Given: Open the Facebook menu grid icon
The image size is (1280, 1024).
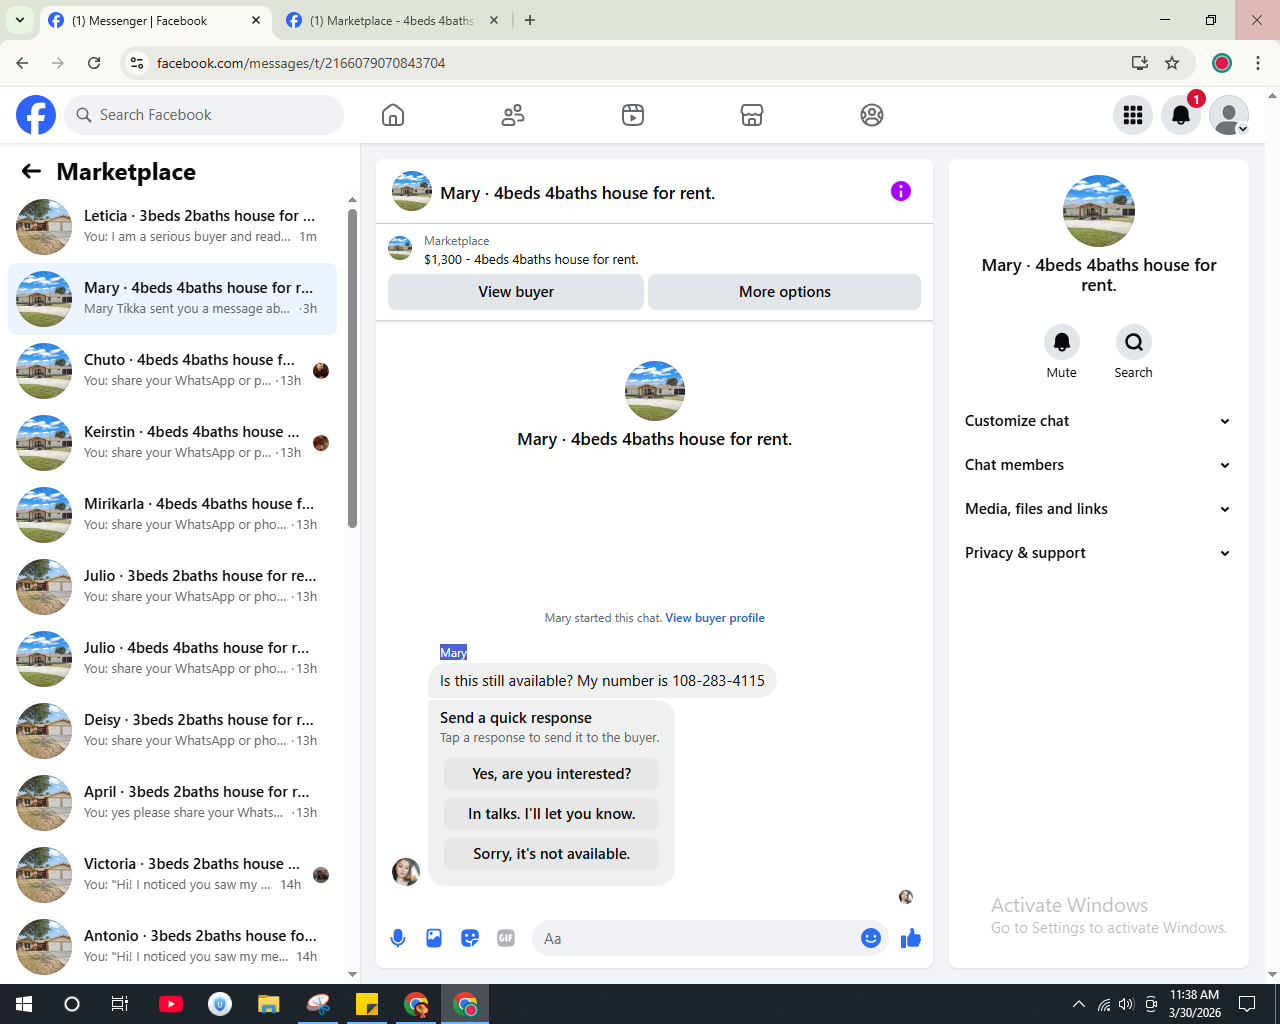Looking at the screenshot, I should tap(1133, 115).
